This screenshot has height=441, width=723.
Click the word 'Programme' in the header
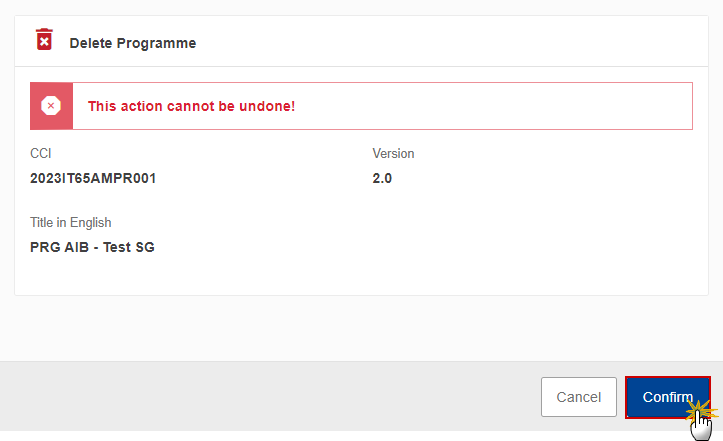[156, 43]
